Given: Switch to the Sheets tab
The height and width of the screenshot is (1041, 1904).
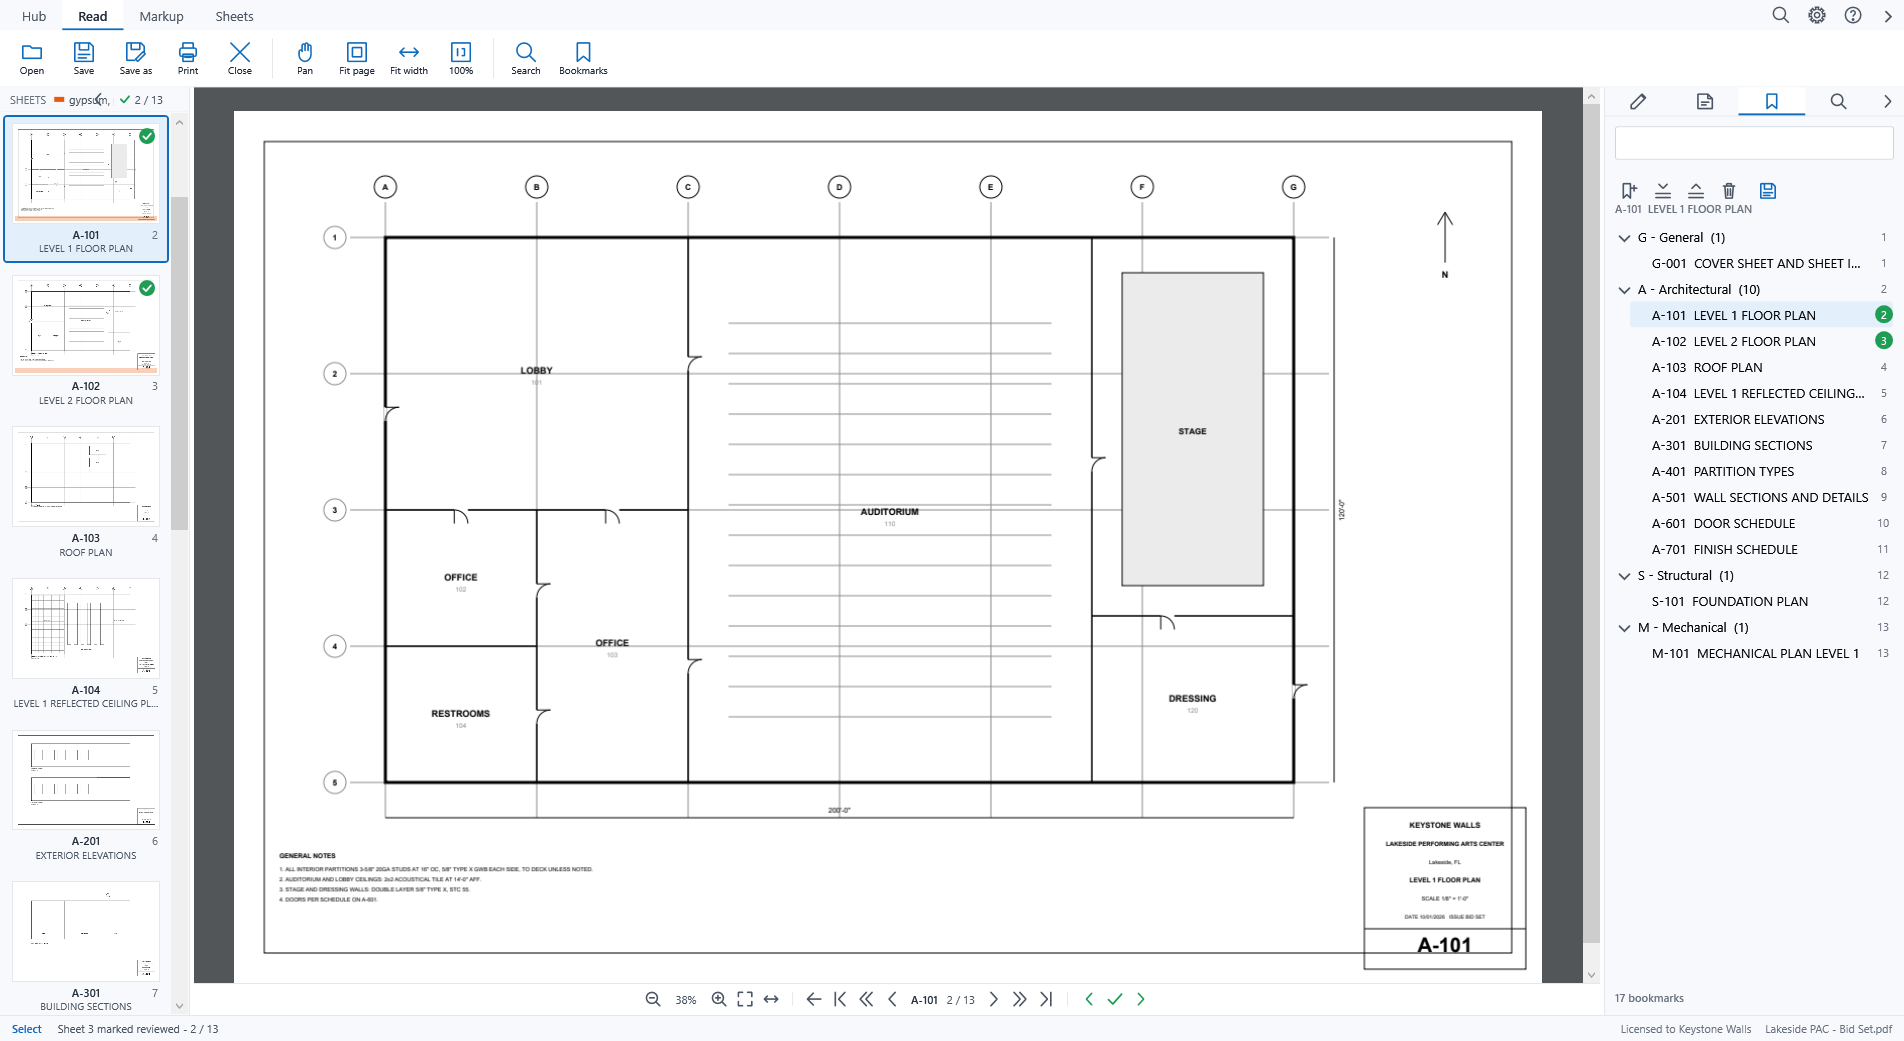Looking at the screenshot, I should coord(234,16).
